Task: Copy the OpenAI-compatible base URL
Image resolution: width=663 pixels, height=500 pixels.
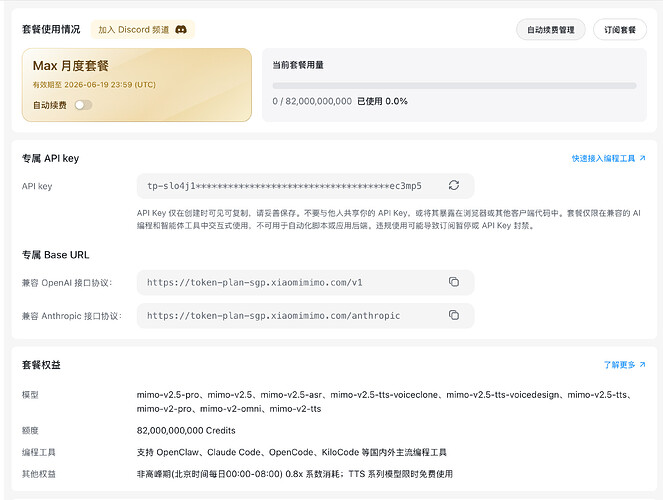Action: 454,282
